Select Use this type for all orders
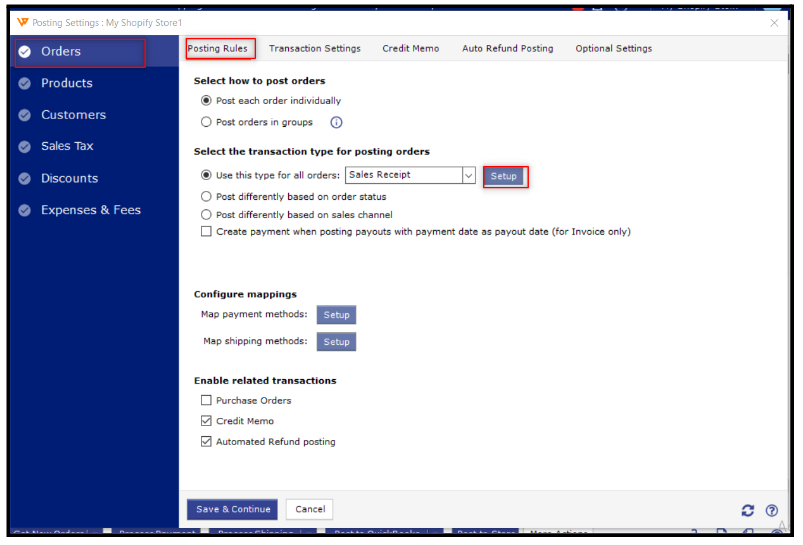The image size is (803, 545). click(x=206, y=175)
